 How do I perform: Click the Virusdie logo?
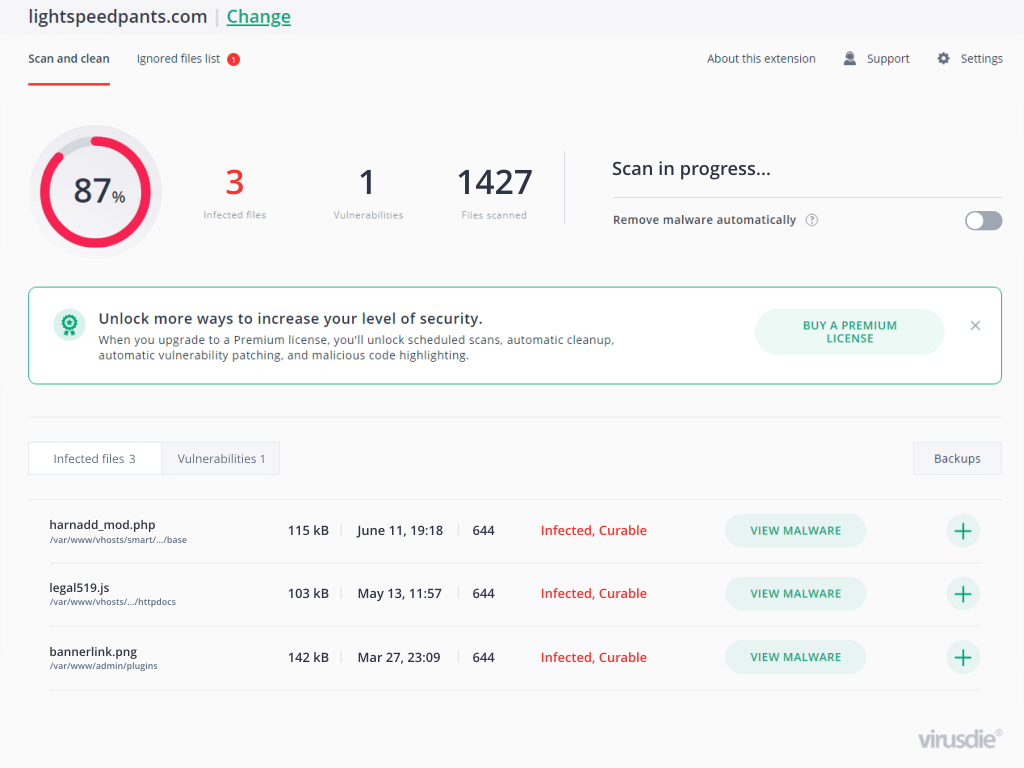coord(959,739)
